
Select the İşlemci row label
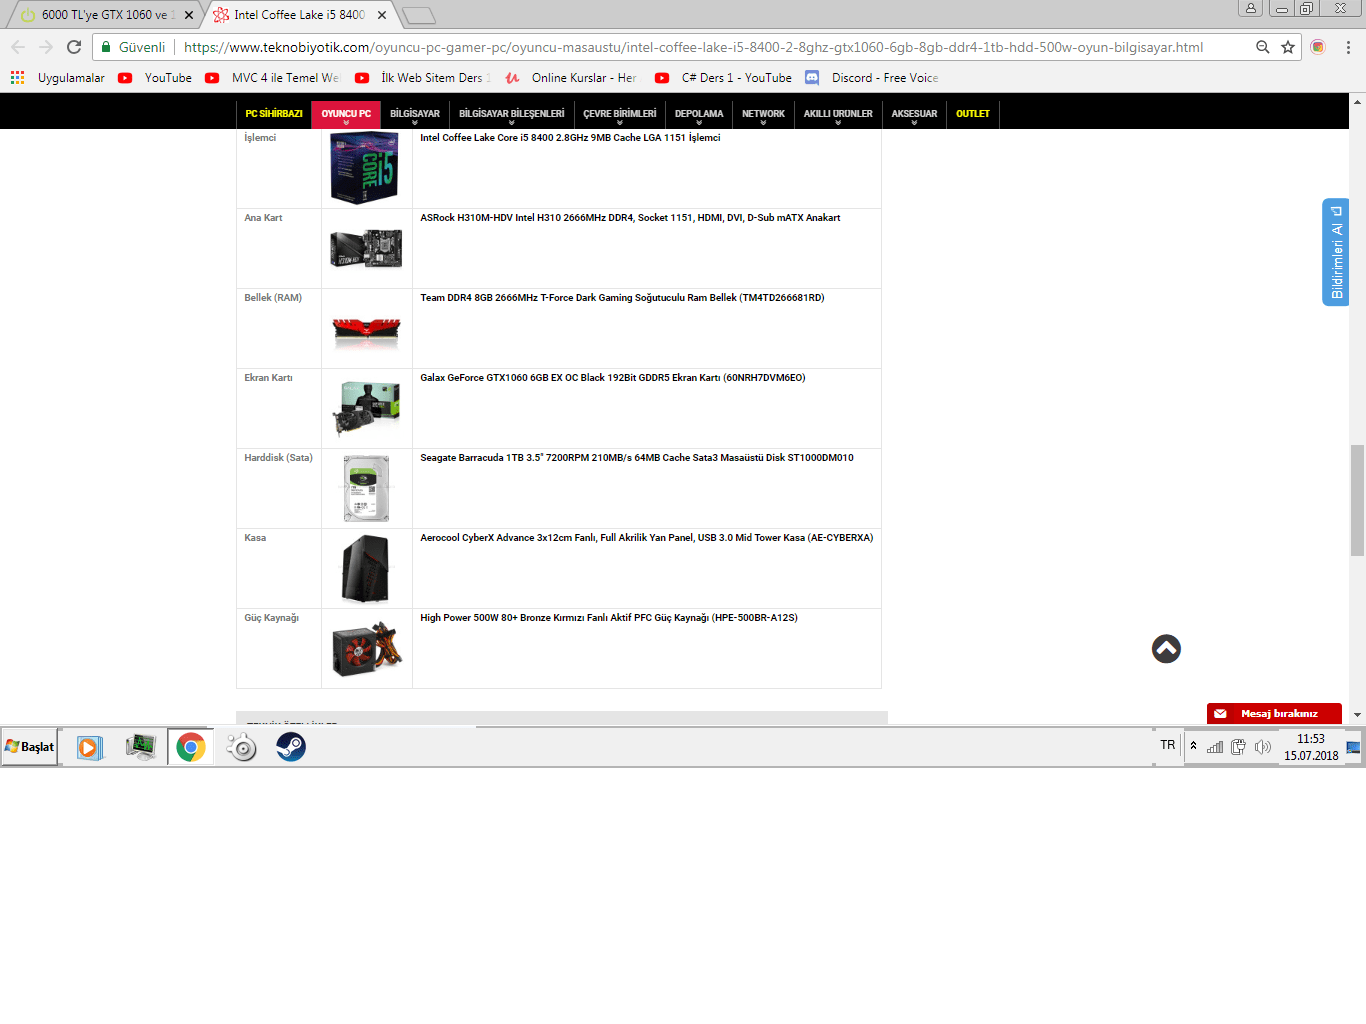point(260,138)
